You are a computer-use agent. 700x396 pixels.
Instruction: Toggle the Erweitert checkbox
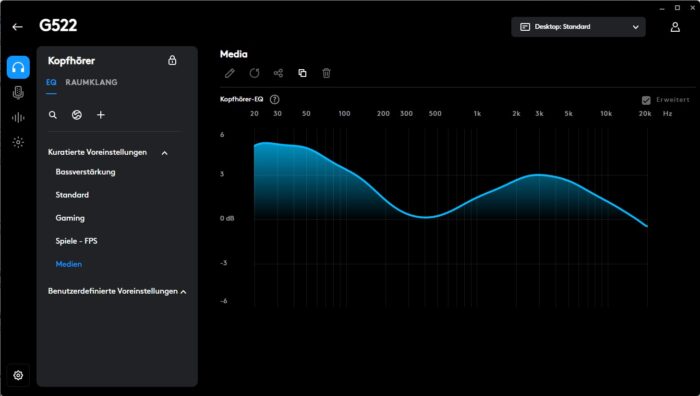646,100
